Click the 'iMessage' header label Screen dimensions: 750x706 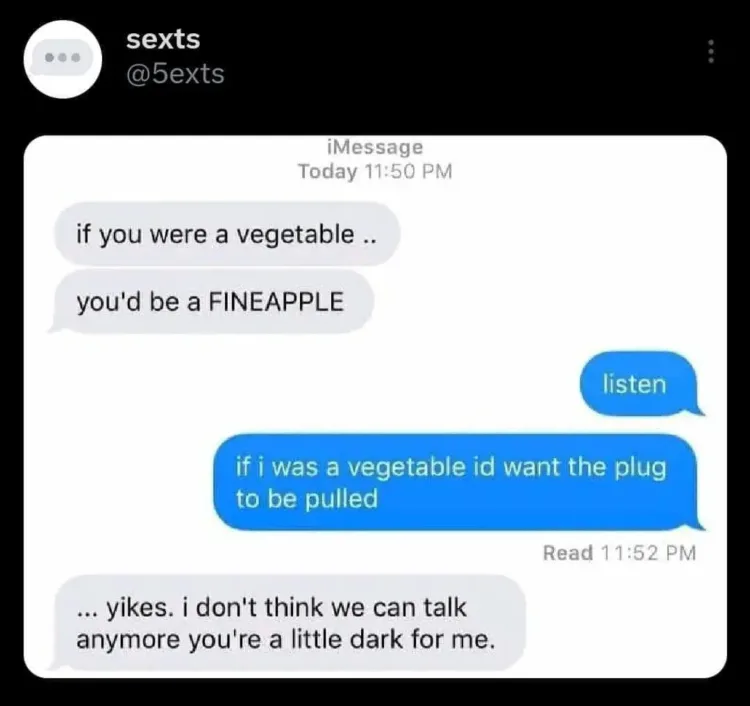coord(375,147)
